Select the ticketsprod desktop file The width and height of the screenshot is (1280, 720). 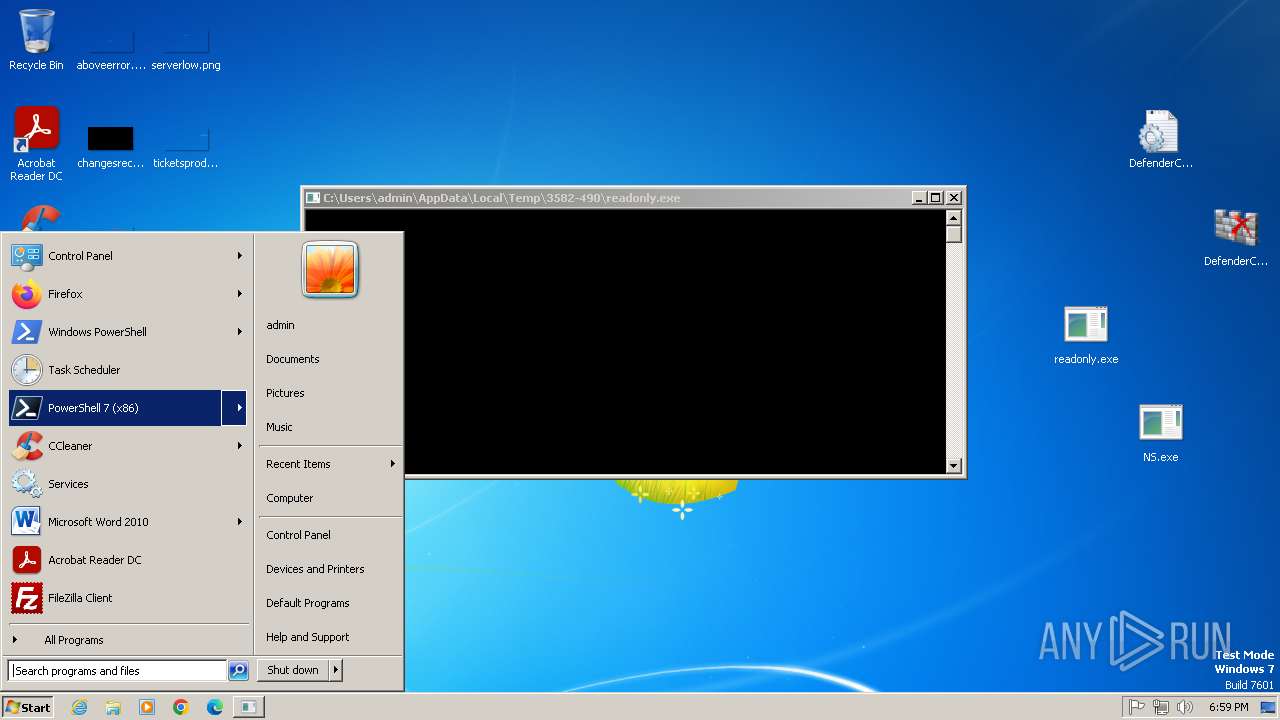click(x=186, y=146)
